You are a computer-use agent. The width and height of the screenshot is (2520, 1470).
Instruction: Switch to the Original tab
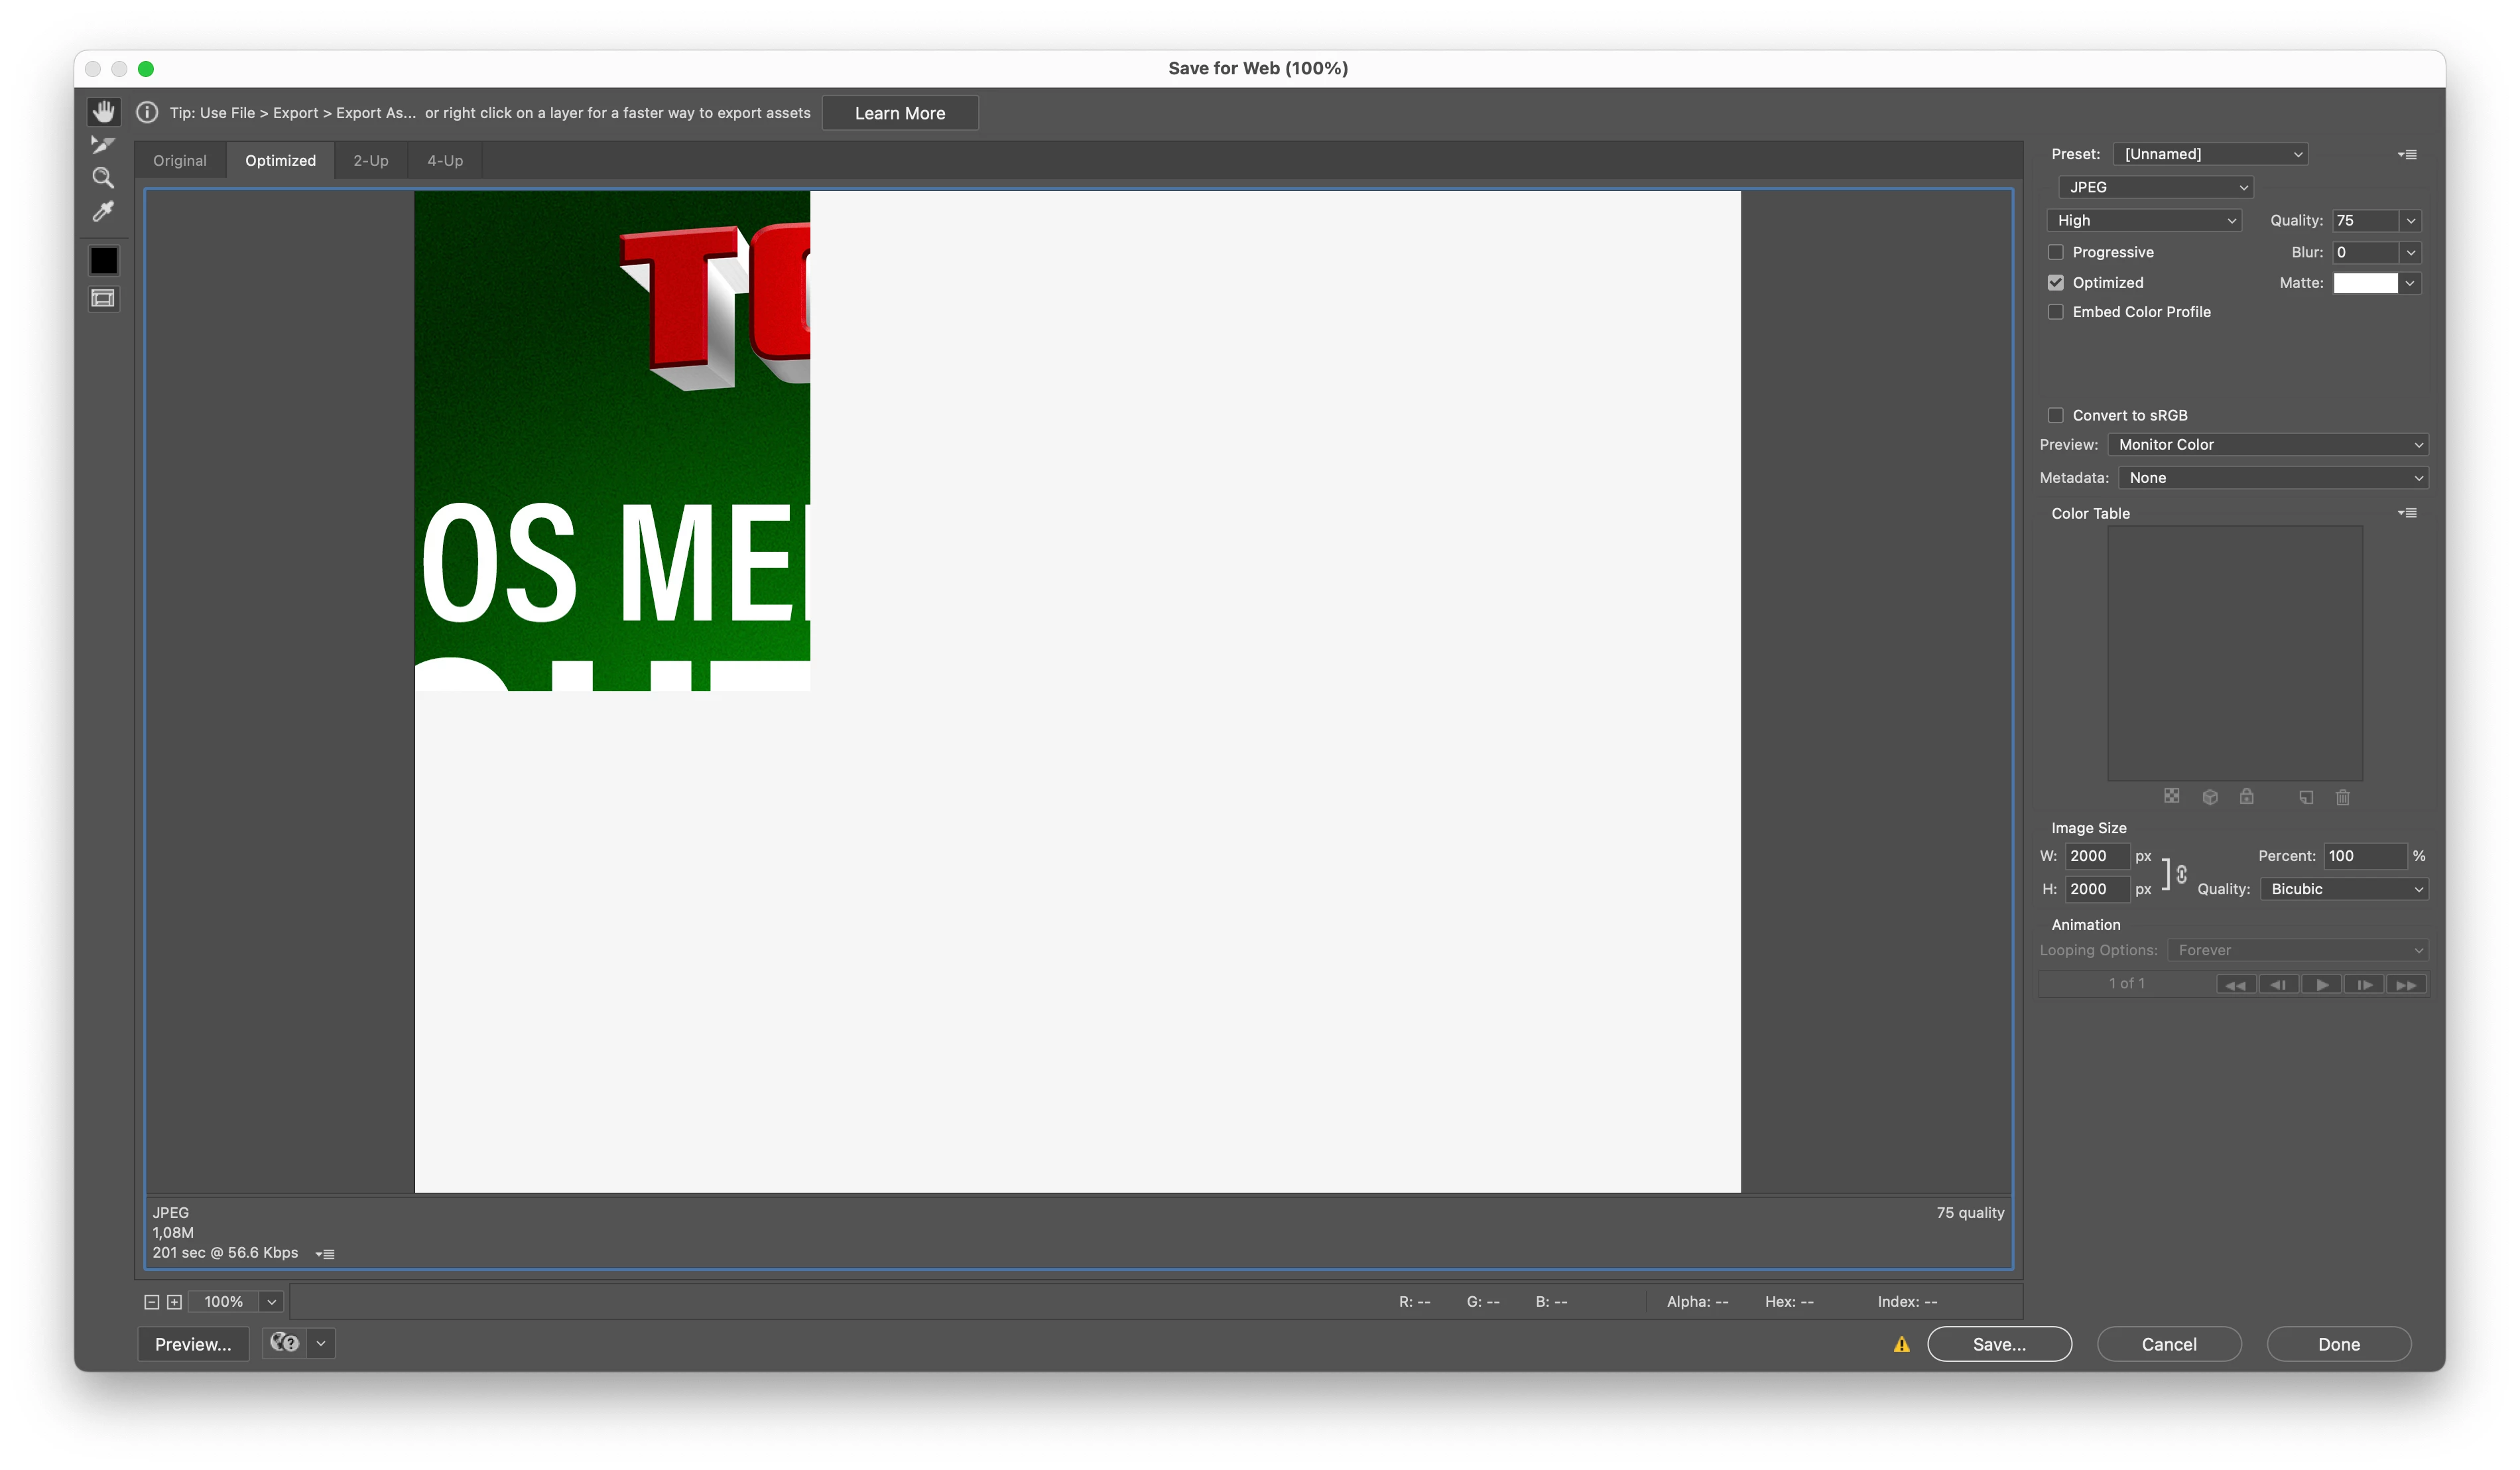(x=180, y=160)
